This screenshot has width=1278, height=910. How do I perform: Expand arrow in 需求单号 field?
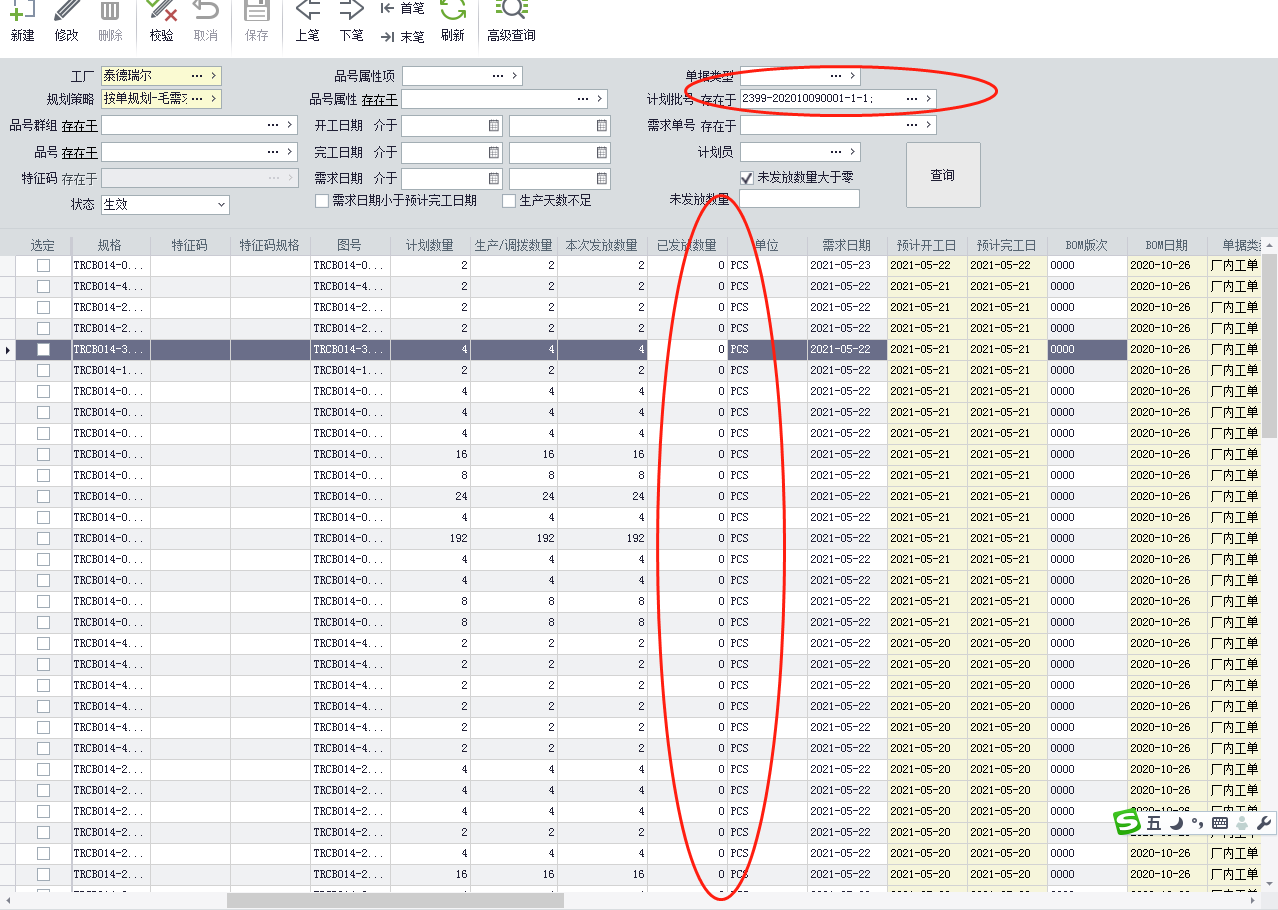928,126
